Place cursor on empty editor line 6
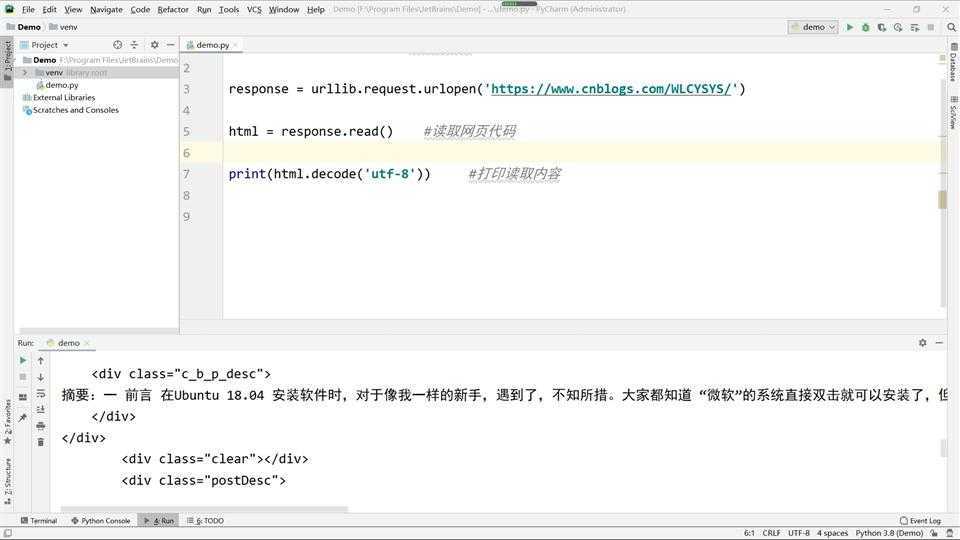960x540 pixels. pyautogui.click(x=582, y=153)
